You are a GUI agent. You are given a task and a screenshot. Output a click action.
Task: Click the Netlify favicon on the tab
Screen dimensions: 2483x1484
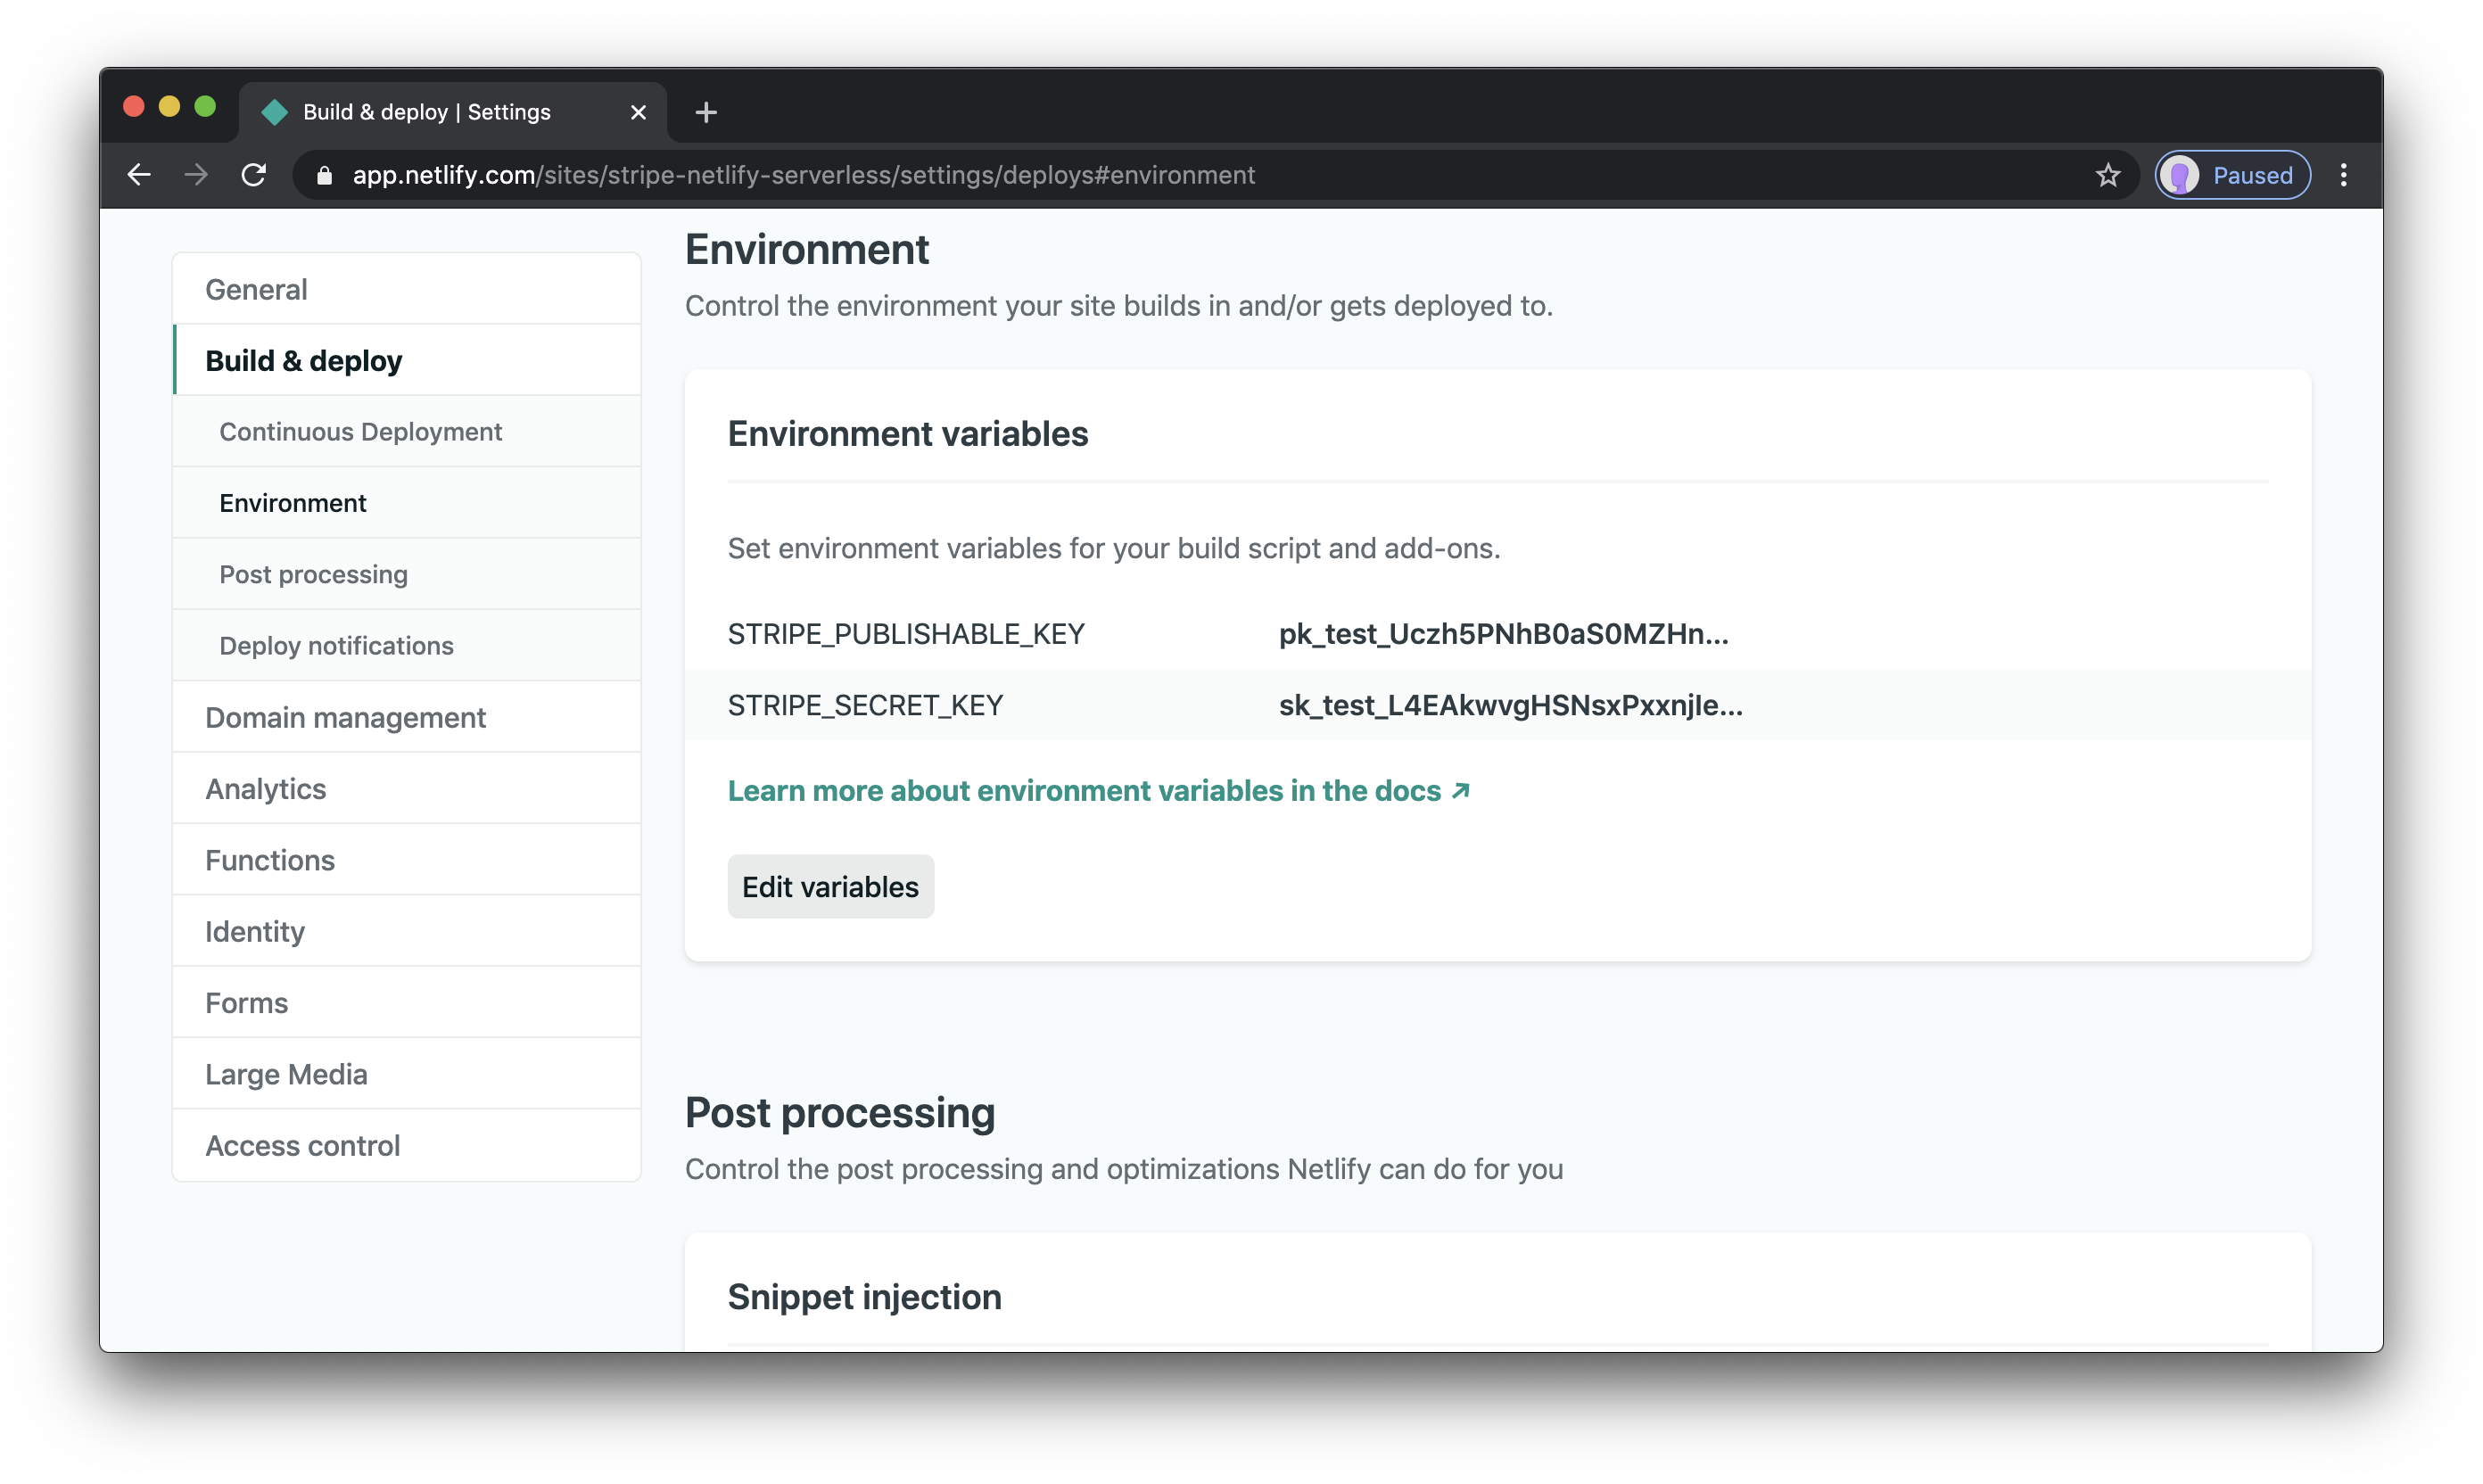[x=274, y=112]
